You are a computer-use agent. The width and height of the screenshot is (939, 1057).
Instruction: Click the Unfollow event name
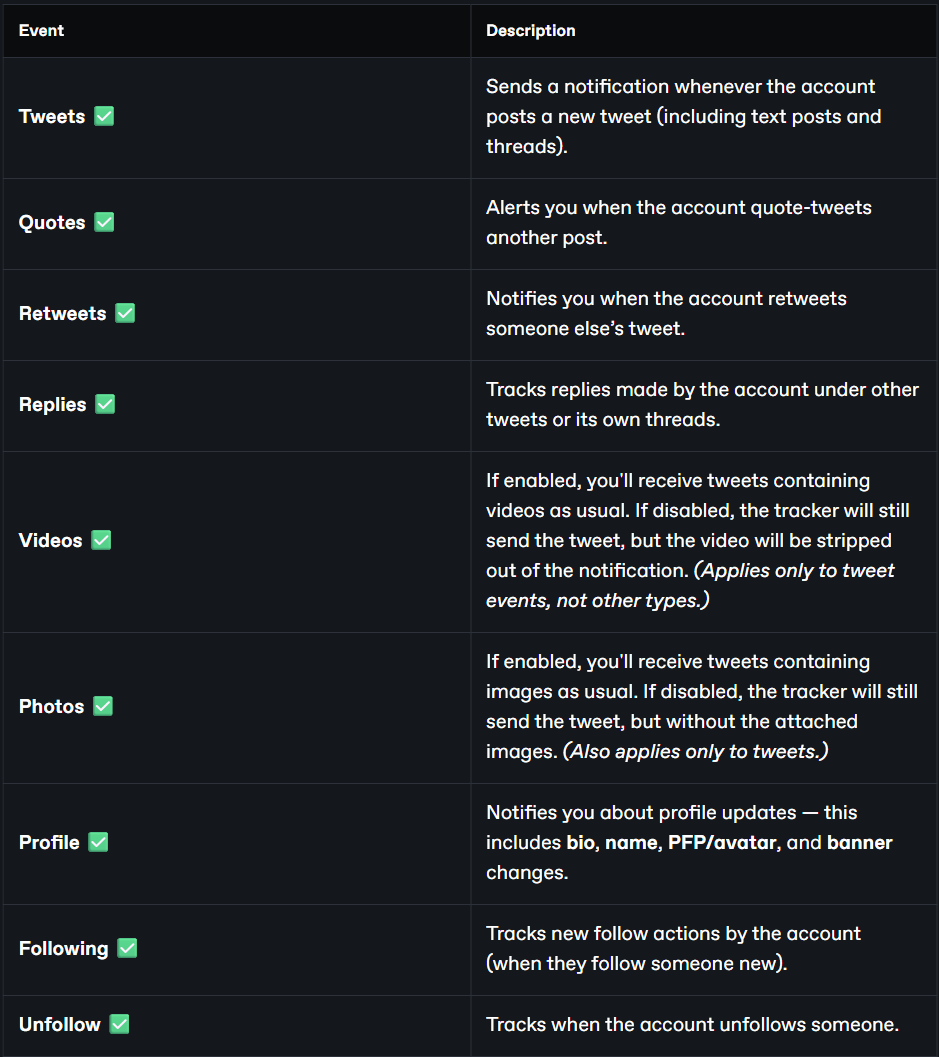(x=59, y=1025)
